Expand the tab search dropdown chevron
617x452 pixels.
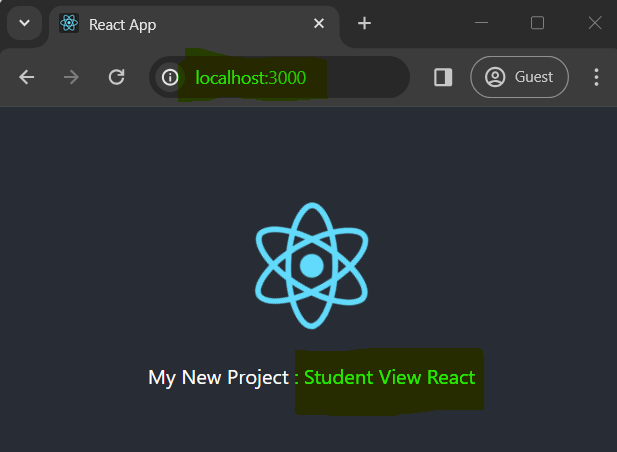[x=24, y=23]
